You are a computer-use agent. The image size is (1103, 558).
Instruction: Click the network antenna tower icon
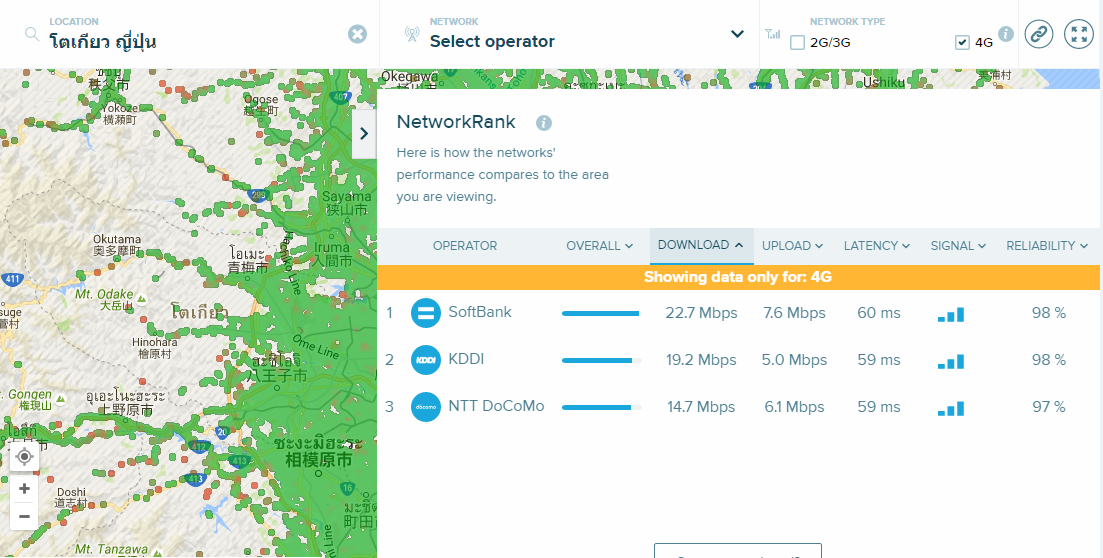coord(412,34)
